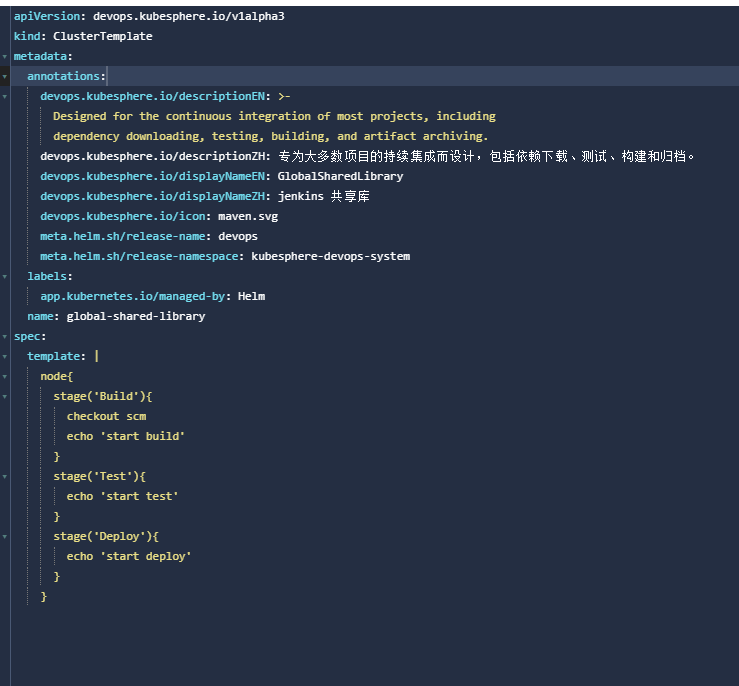The height and width of the screenshot is (686, 739).
Task: Collapse the descriptionEN fold arrow
Action: (5, 97)
